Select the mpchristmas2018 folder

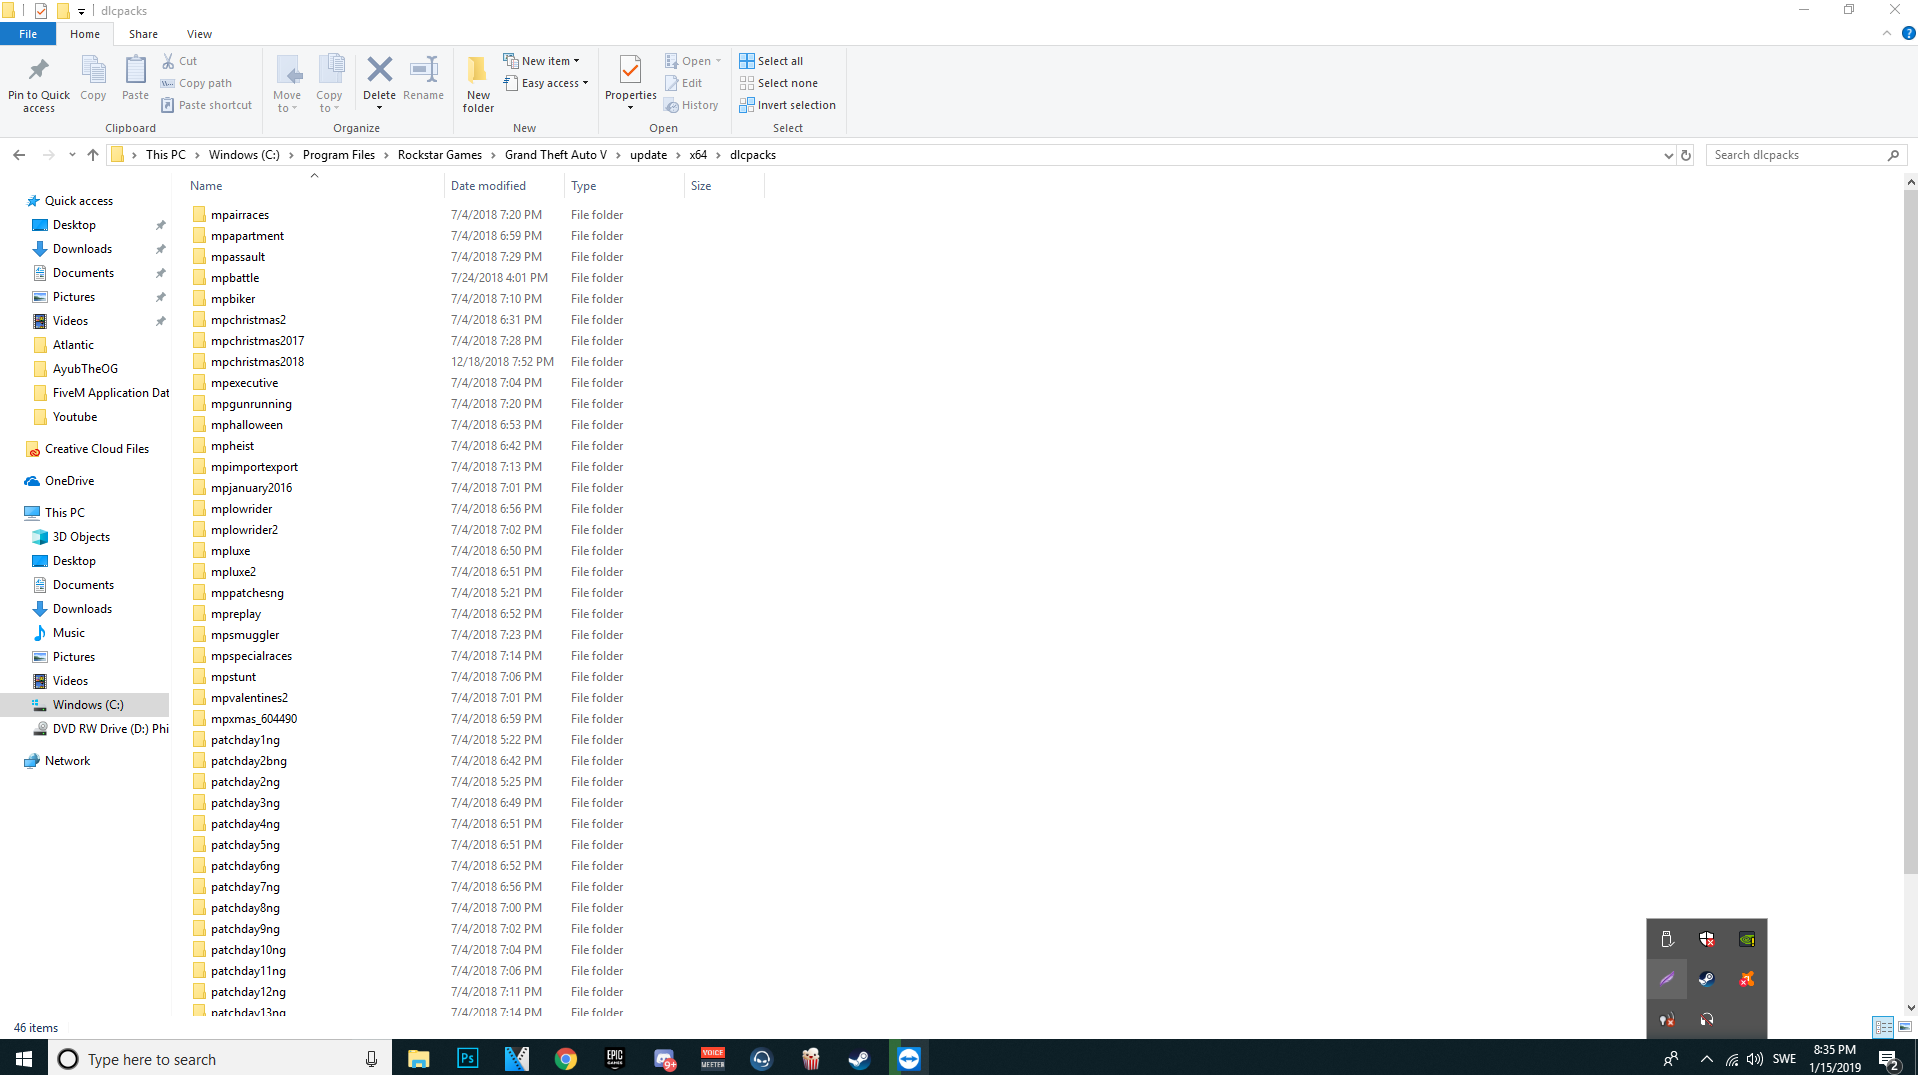[257, 362]
